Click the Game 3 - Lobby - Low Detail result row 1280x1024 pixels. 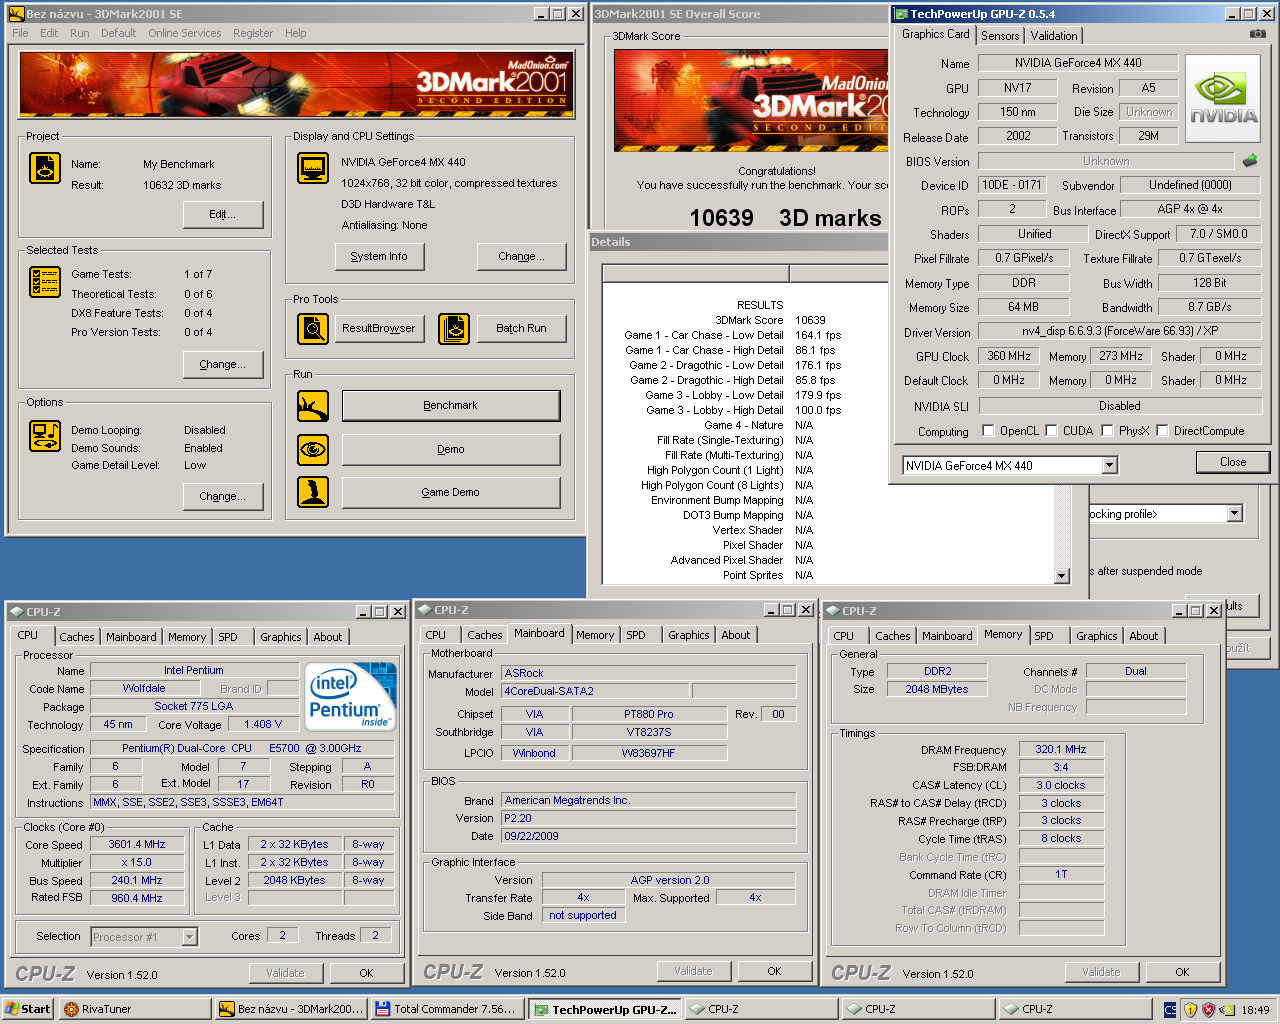(x=743, y=395)
